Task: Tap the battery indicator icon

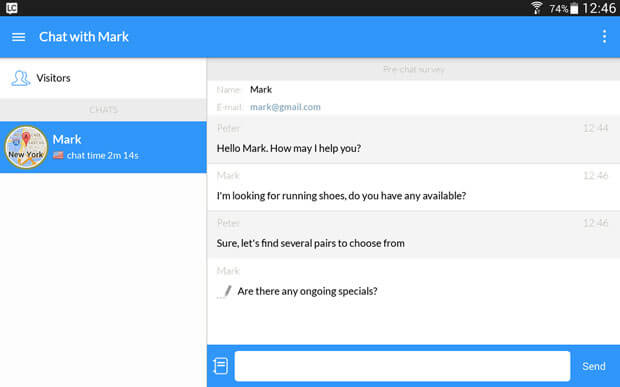Action: point(574,8)
